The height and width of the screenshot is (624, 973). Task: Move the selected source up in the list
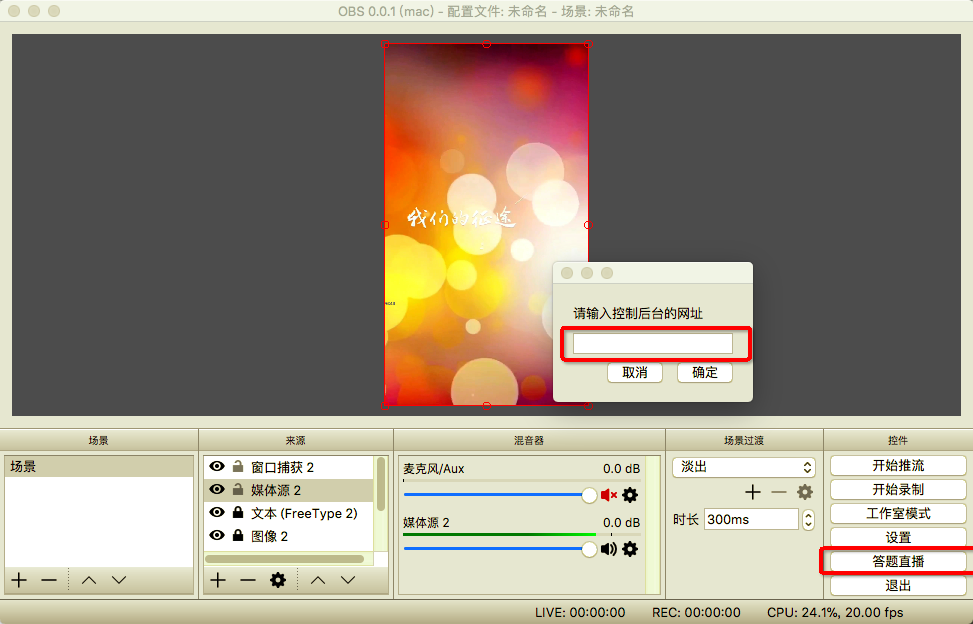[x=318, y=580]
